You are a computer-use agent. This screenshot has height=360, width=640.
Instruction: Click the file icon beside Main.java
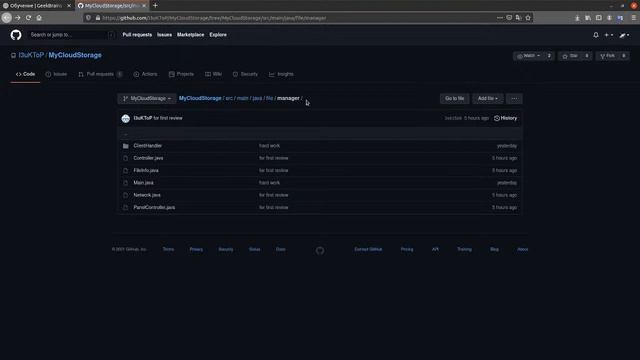tap(126, 183)
